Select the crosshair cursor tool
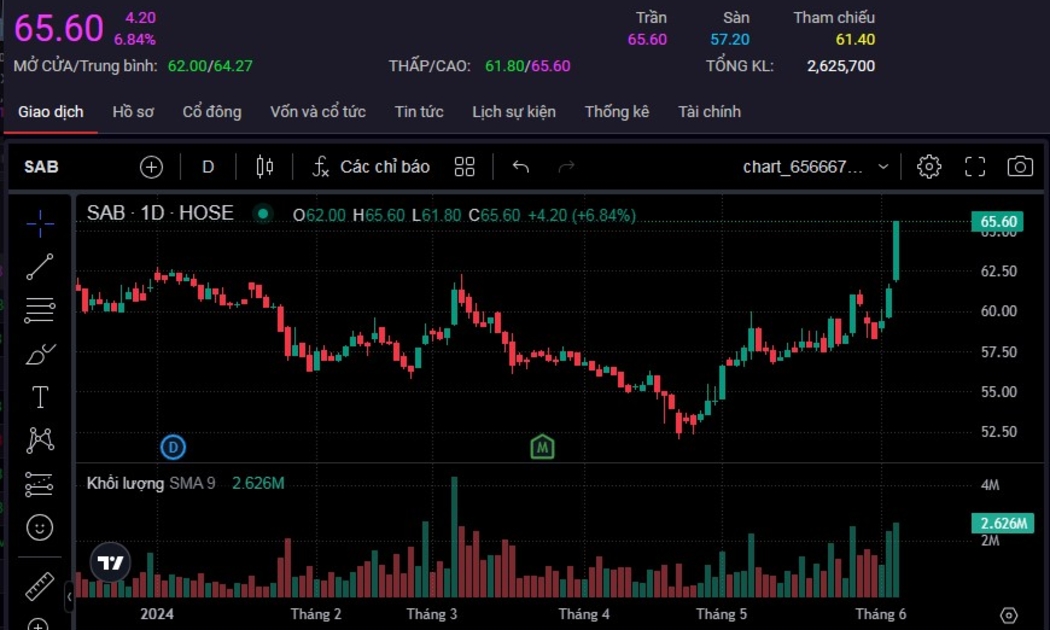The width and height of the screenshot is (1050, 630). (40, 223)
